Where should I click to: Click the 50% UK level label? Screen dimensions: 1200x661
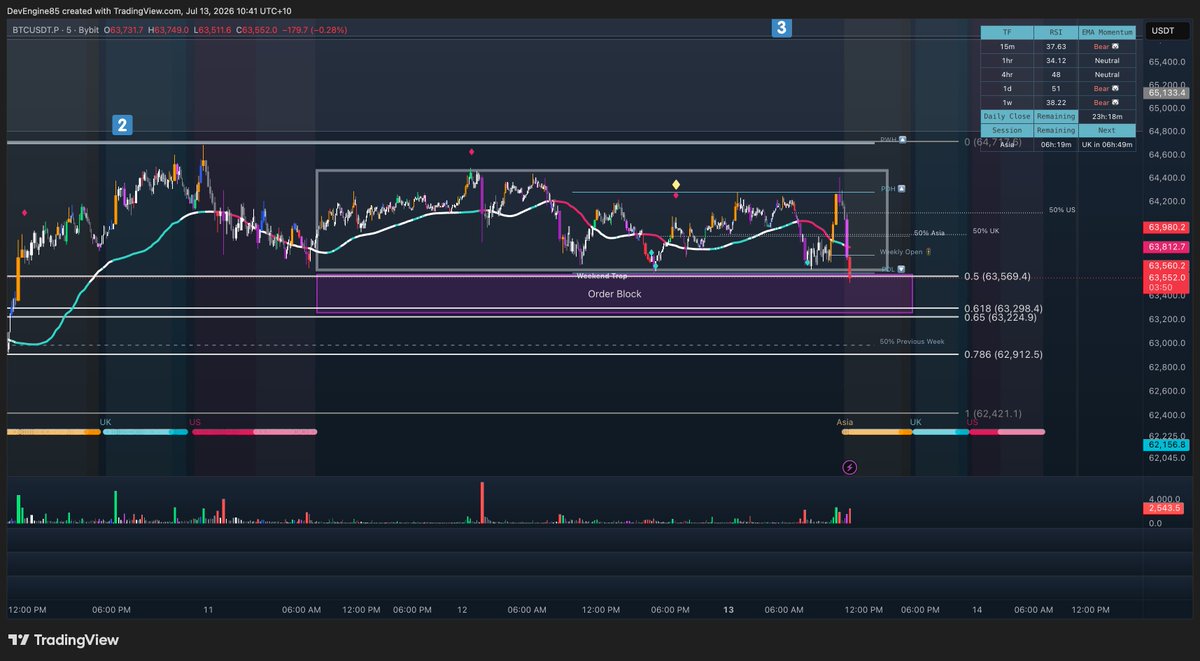pos(986,231)
